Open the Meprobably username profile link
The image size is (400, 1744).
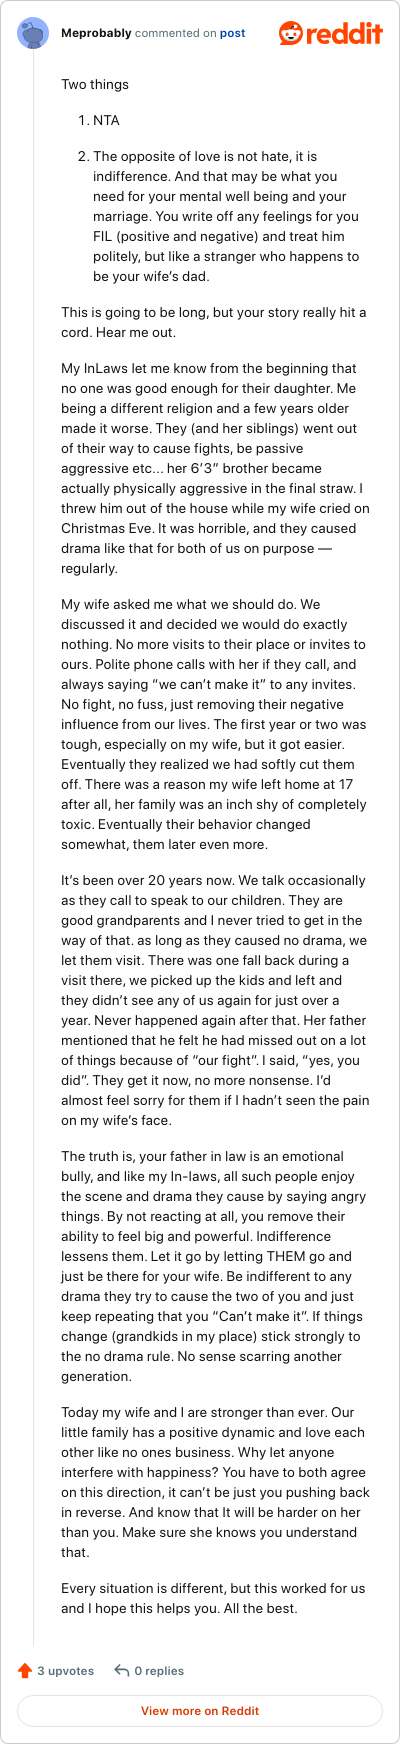click(x=96, y=33)
